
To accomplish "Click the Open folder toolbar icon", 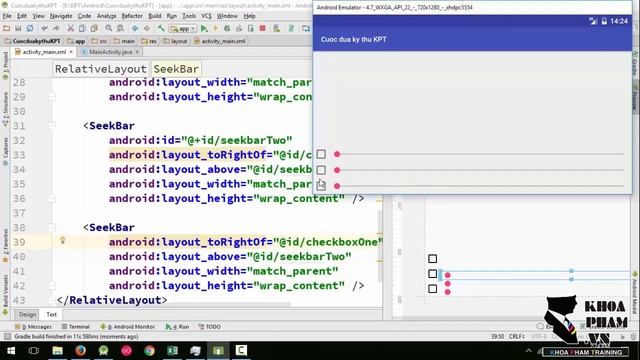I will point(6,28).
